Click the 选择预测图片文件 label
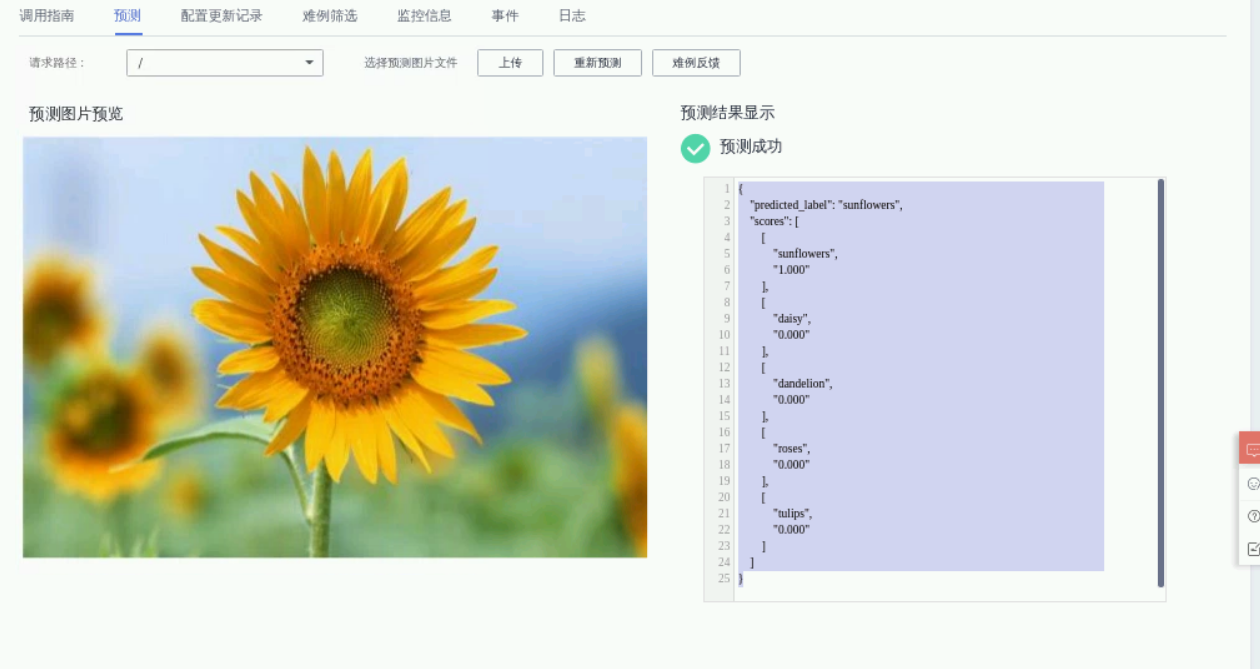 [x=411, y=63]
